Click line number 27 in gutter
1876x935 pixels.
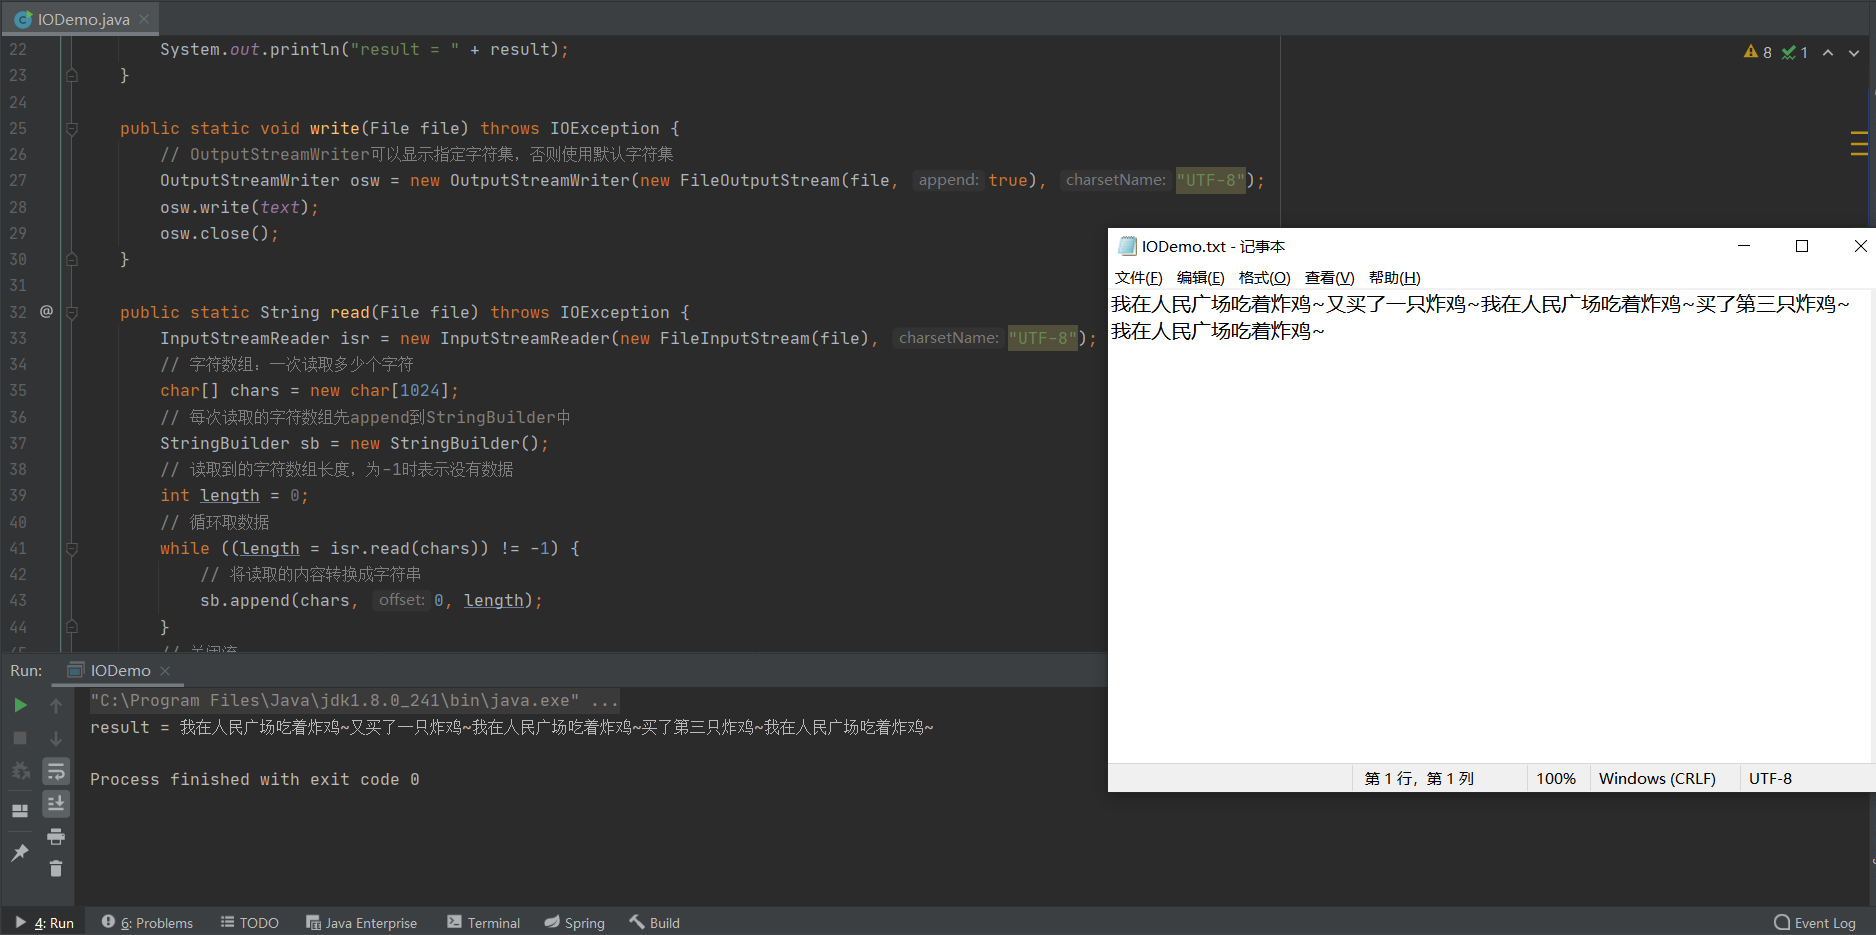[18, 181]
